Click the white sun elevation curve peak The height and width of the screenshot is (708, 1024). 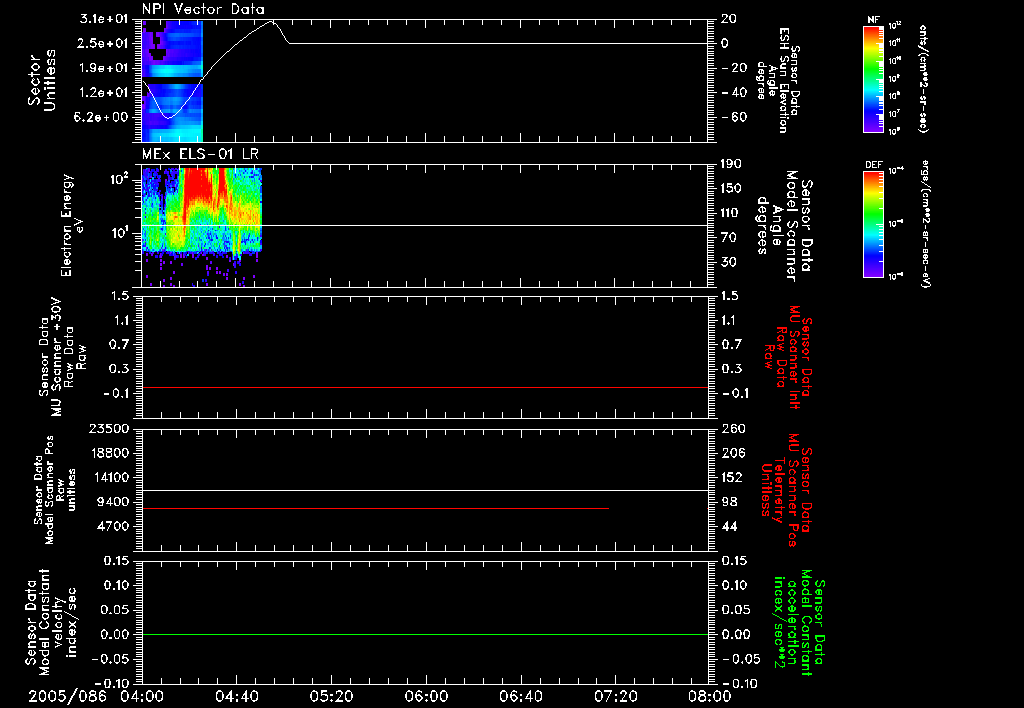click(x=272, y=22)
